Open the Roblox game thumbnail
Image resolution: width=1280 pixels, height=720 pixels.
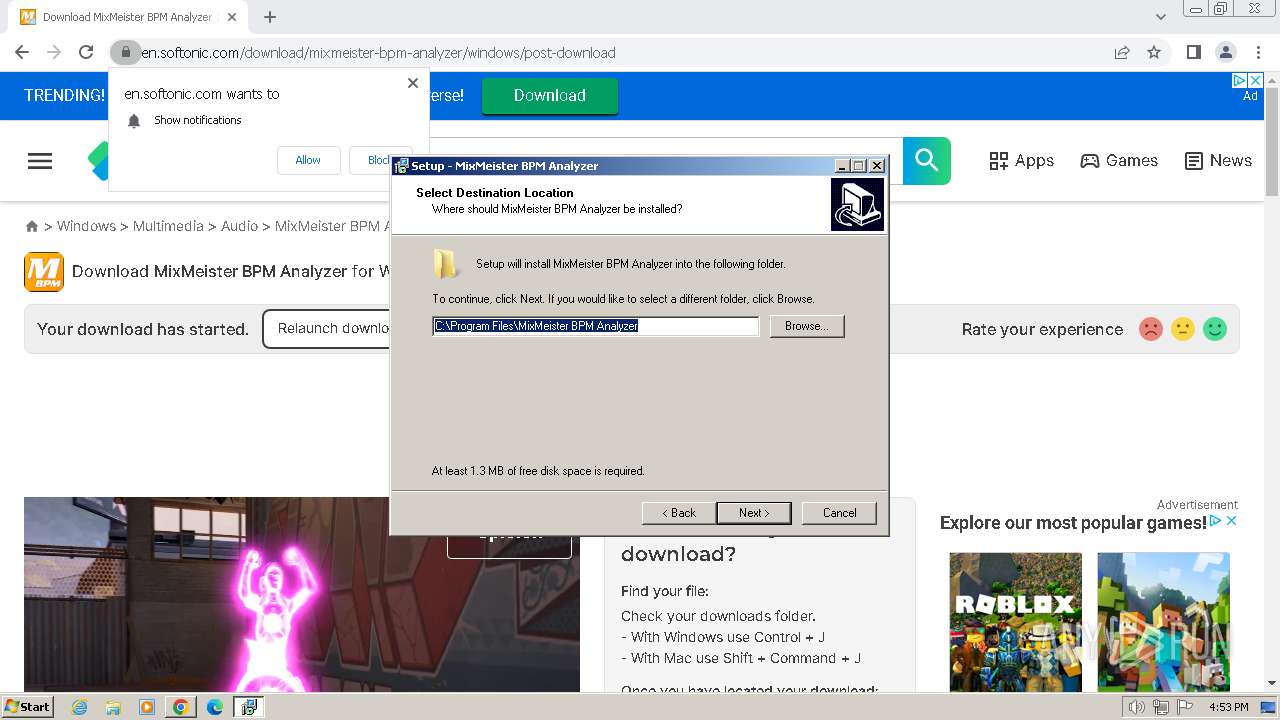click(x=1016, y=622)
